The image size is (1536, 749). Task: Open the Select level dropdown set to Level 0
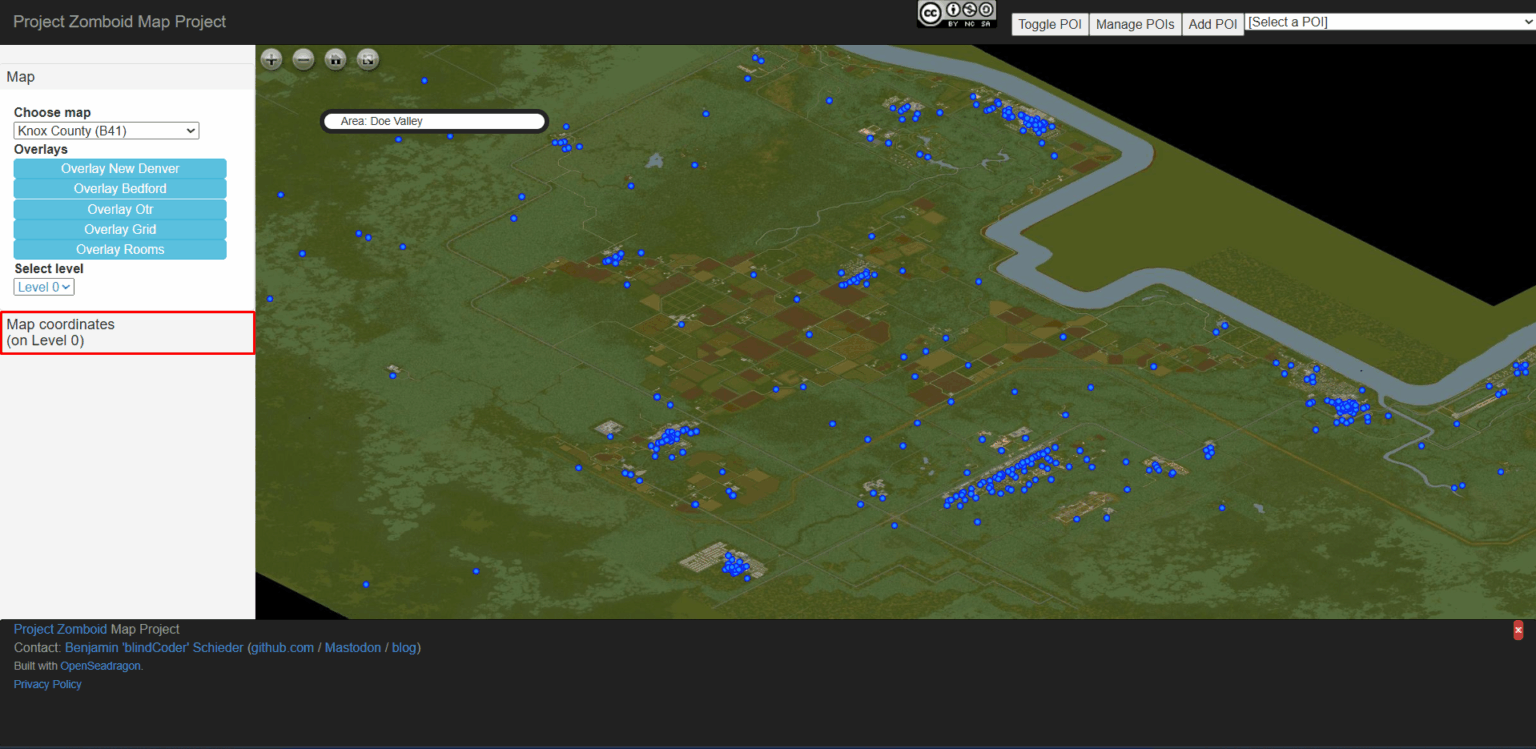tap(43, 286)
